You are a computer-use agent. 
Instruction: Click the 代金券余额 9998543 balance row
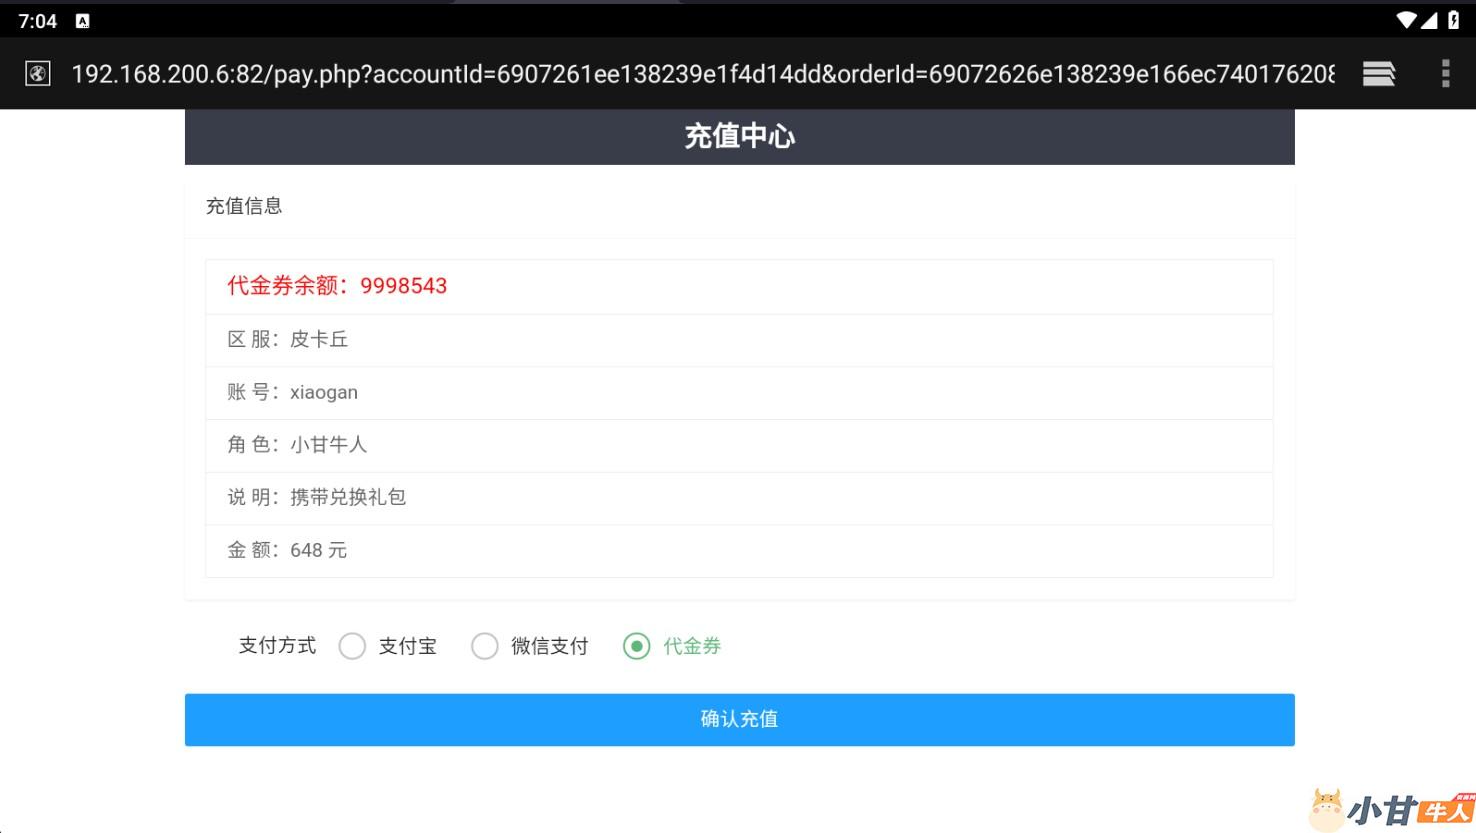[739, 286]
